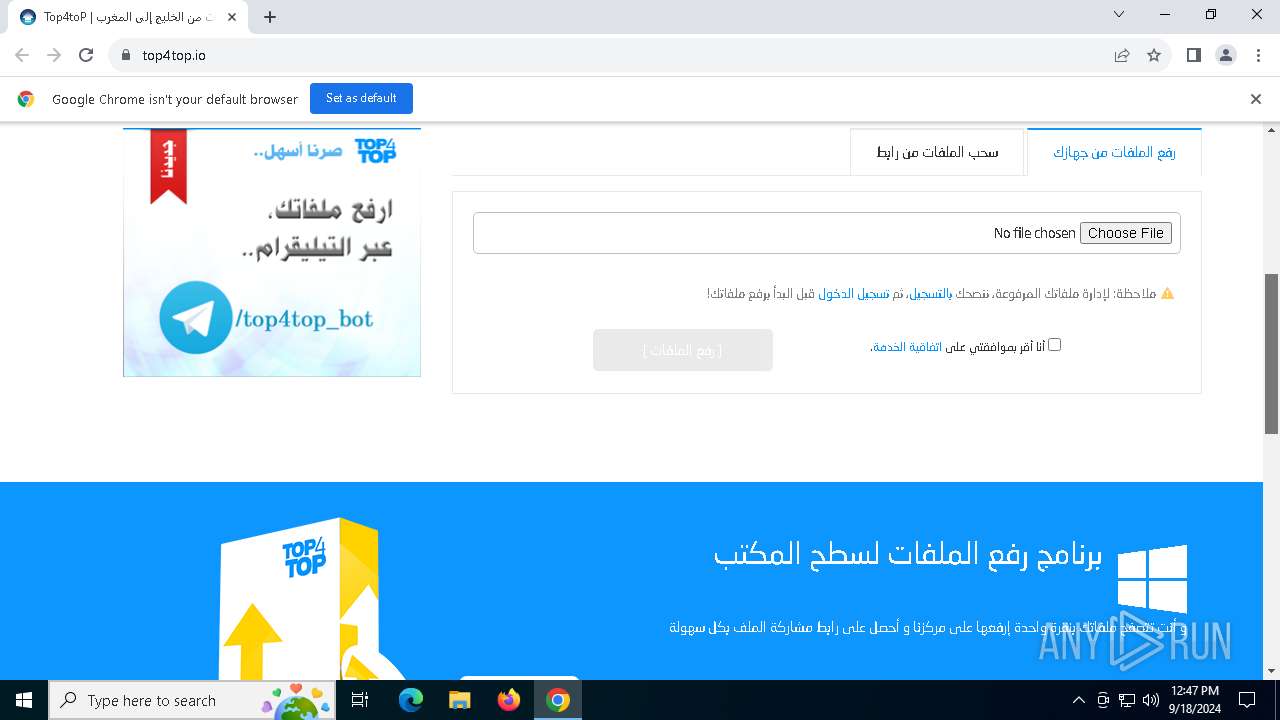Image resolution: width=1280 pixels, height=720 pixels.
Task: View site information lock icon
Action: (x=125, y=55)
